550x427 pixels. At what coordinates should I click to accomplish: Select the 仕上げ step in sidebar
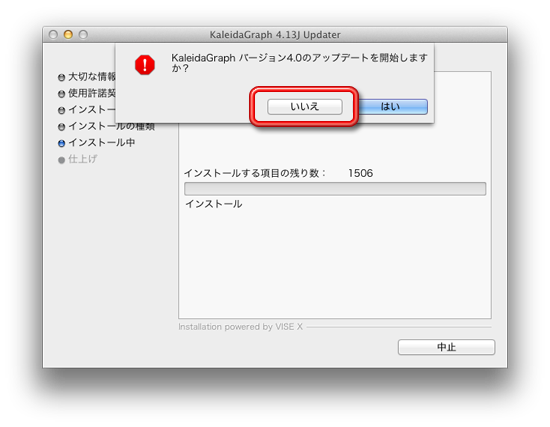point(82,159)
